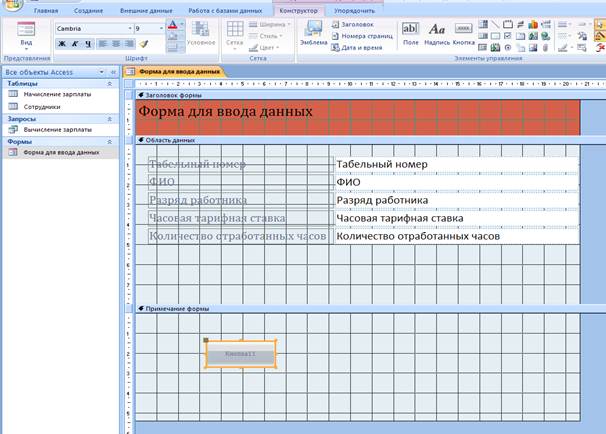Viewport: 606px width, 434px height.
Task: Click the Bold (Ж) formatting icon
Action: [x=62, y=44]
